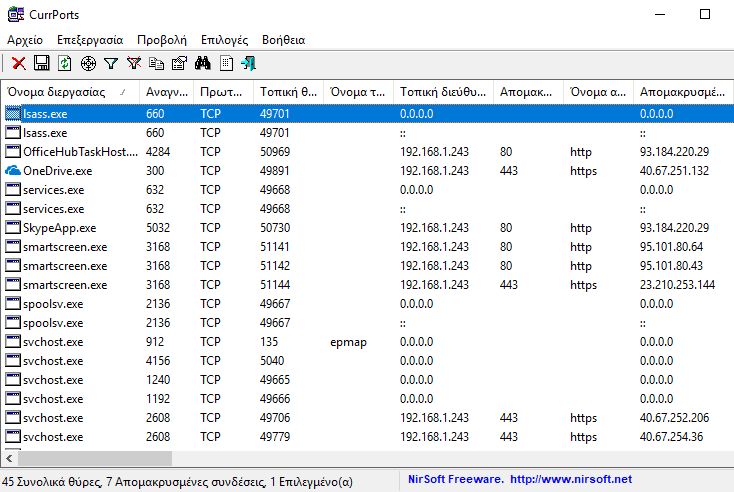Image resolution: width=734 pixels, height=492 pixels.
Task: Click the OneDrive.exe cloud icon
Action: 13,171
